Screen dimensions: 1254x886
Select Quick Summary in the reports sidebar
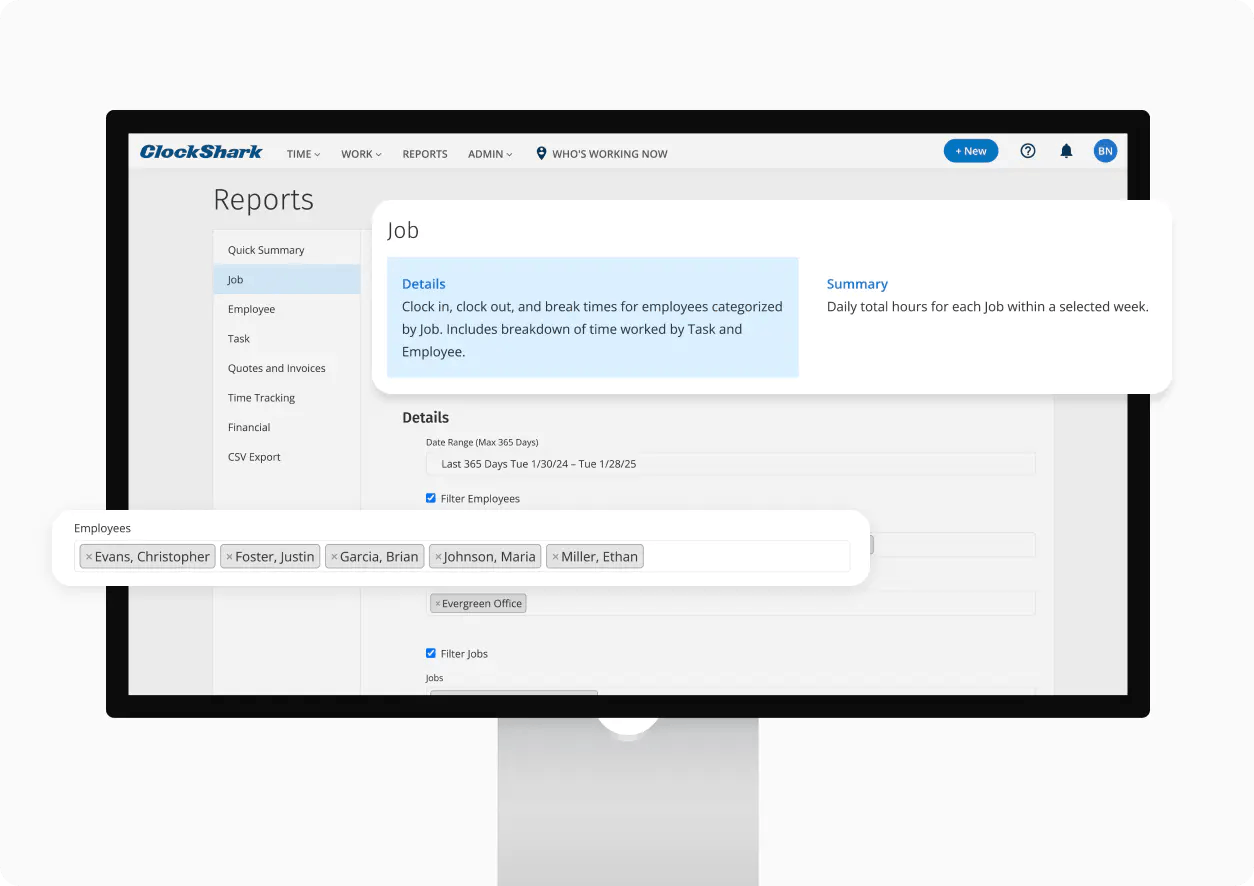tap(266, 250)
